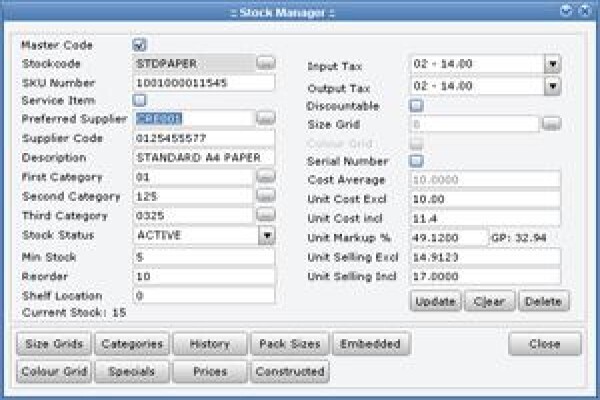Click the Stockcode field STDPAPER
The width and height of the screenshot is (600, 400).
pos(194,63)
